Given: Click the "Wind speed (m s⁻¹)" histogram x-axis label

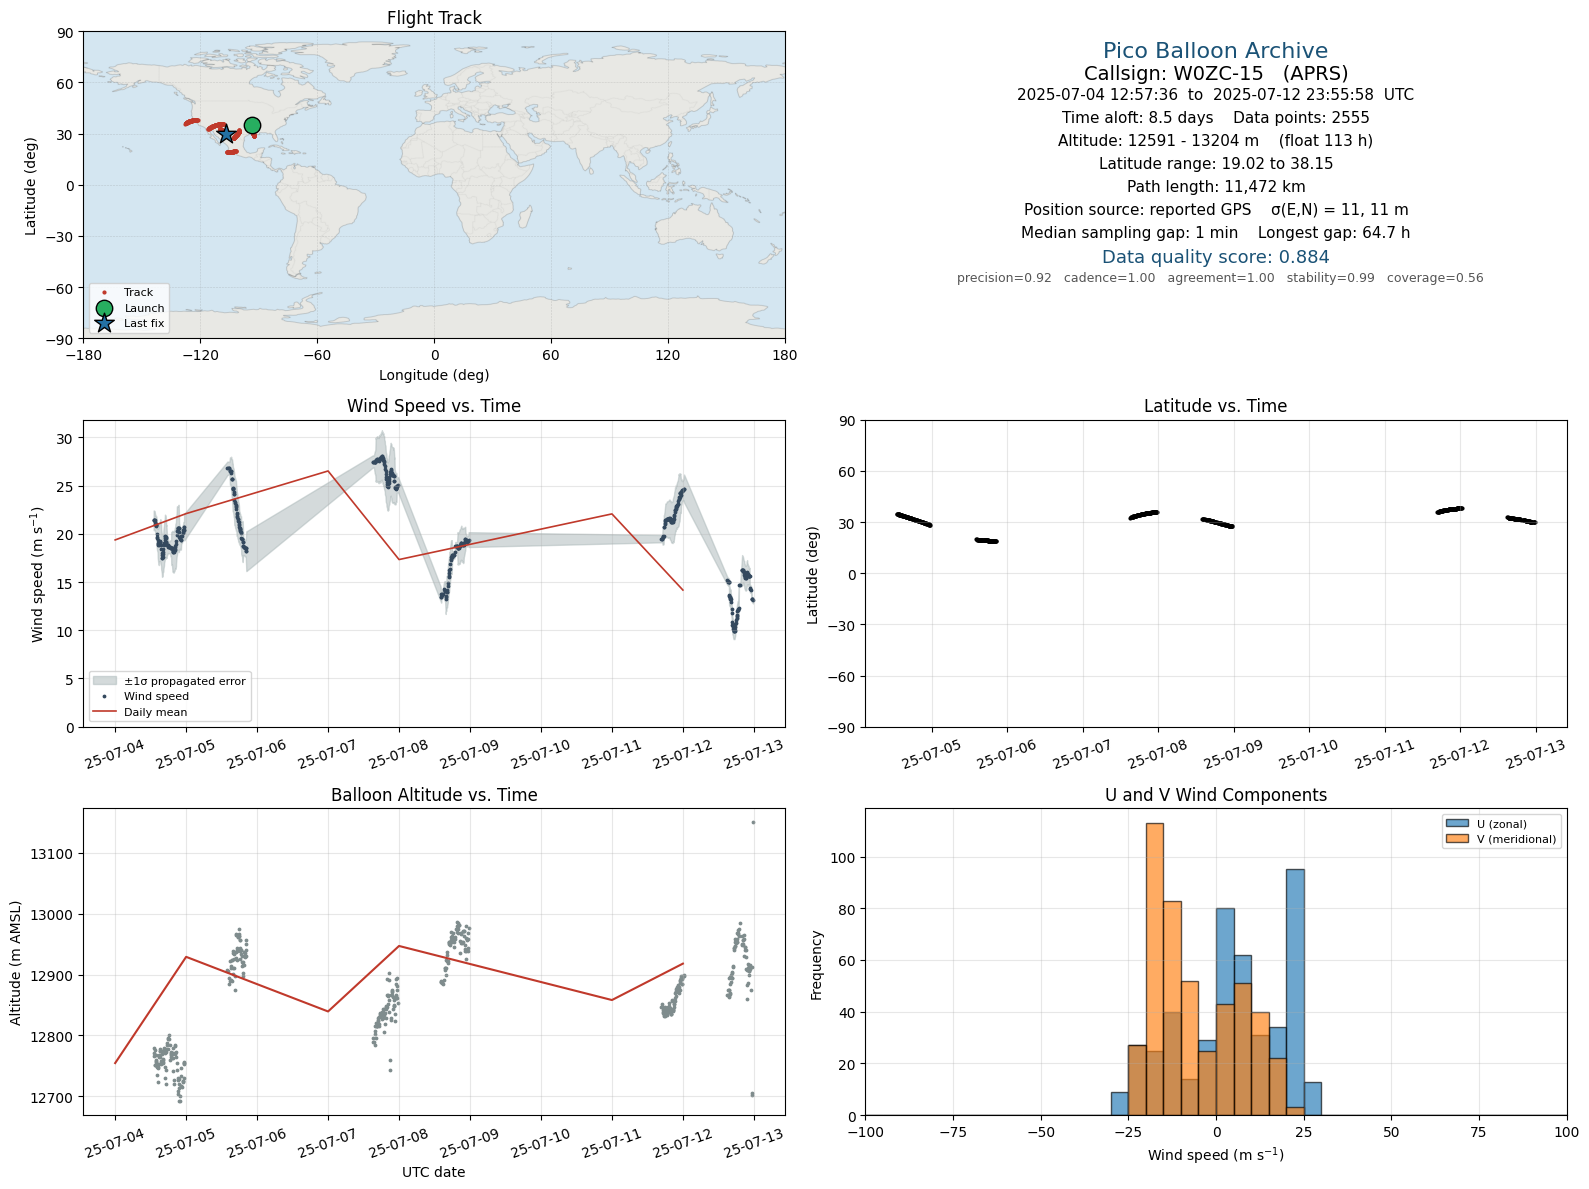Looking at the screenshot, I should [x=1215, y=1154].
